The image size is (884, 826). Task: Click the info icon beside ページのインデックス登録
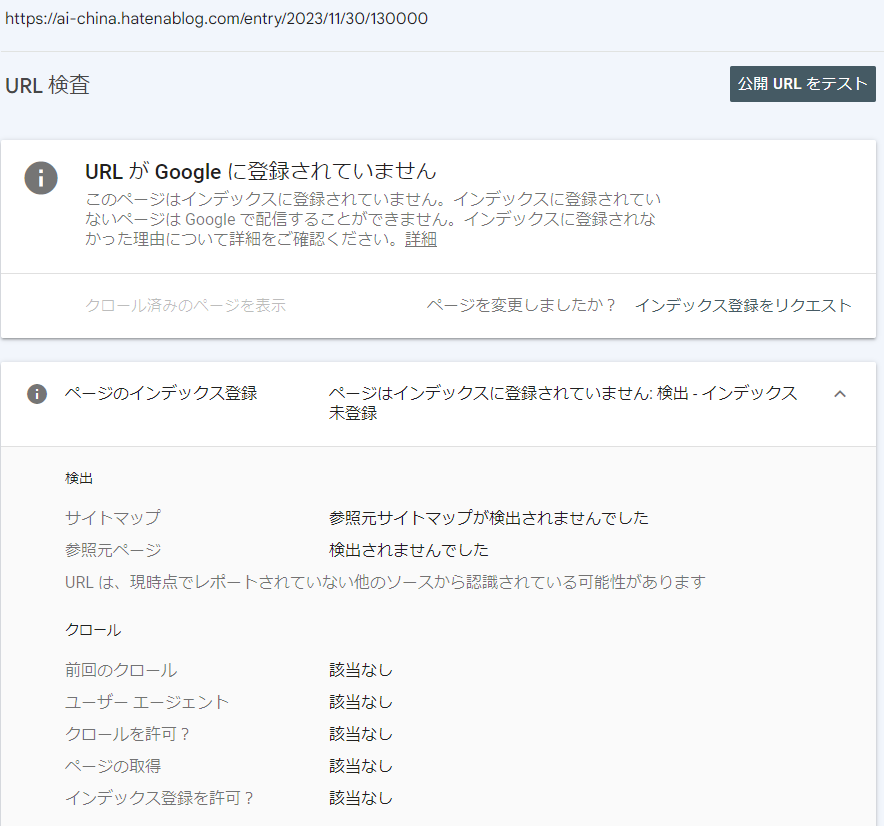(37, 394)
